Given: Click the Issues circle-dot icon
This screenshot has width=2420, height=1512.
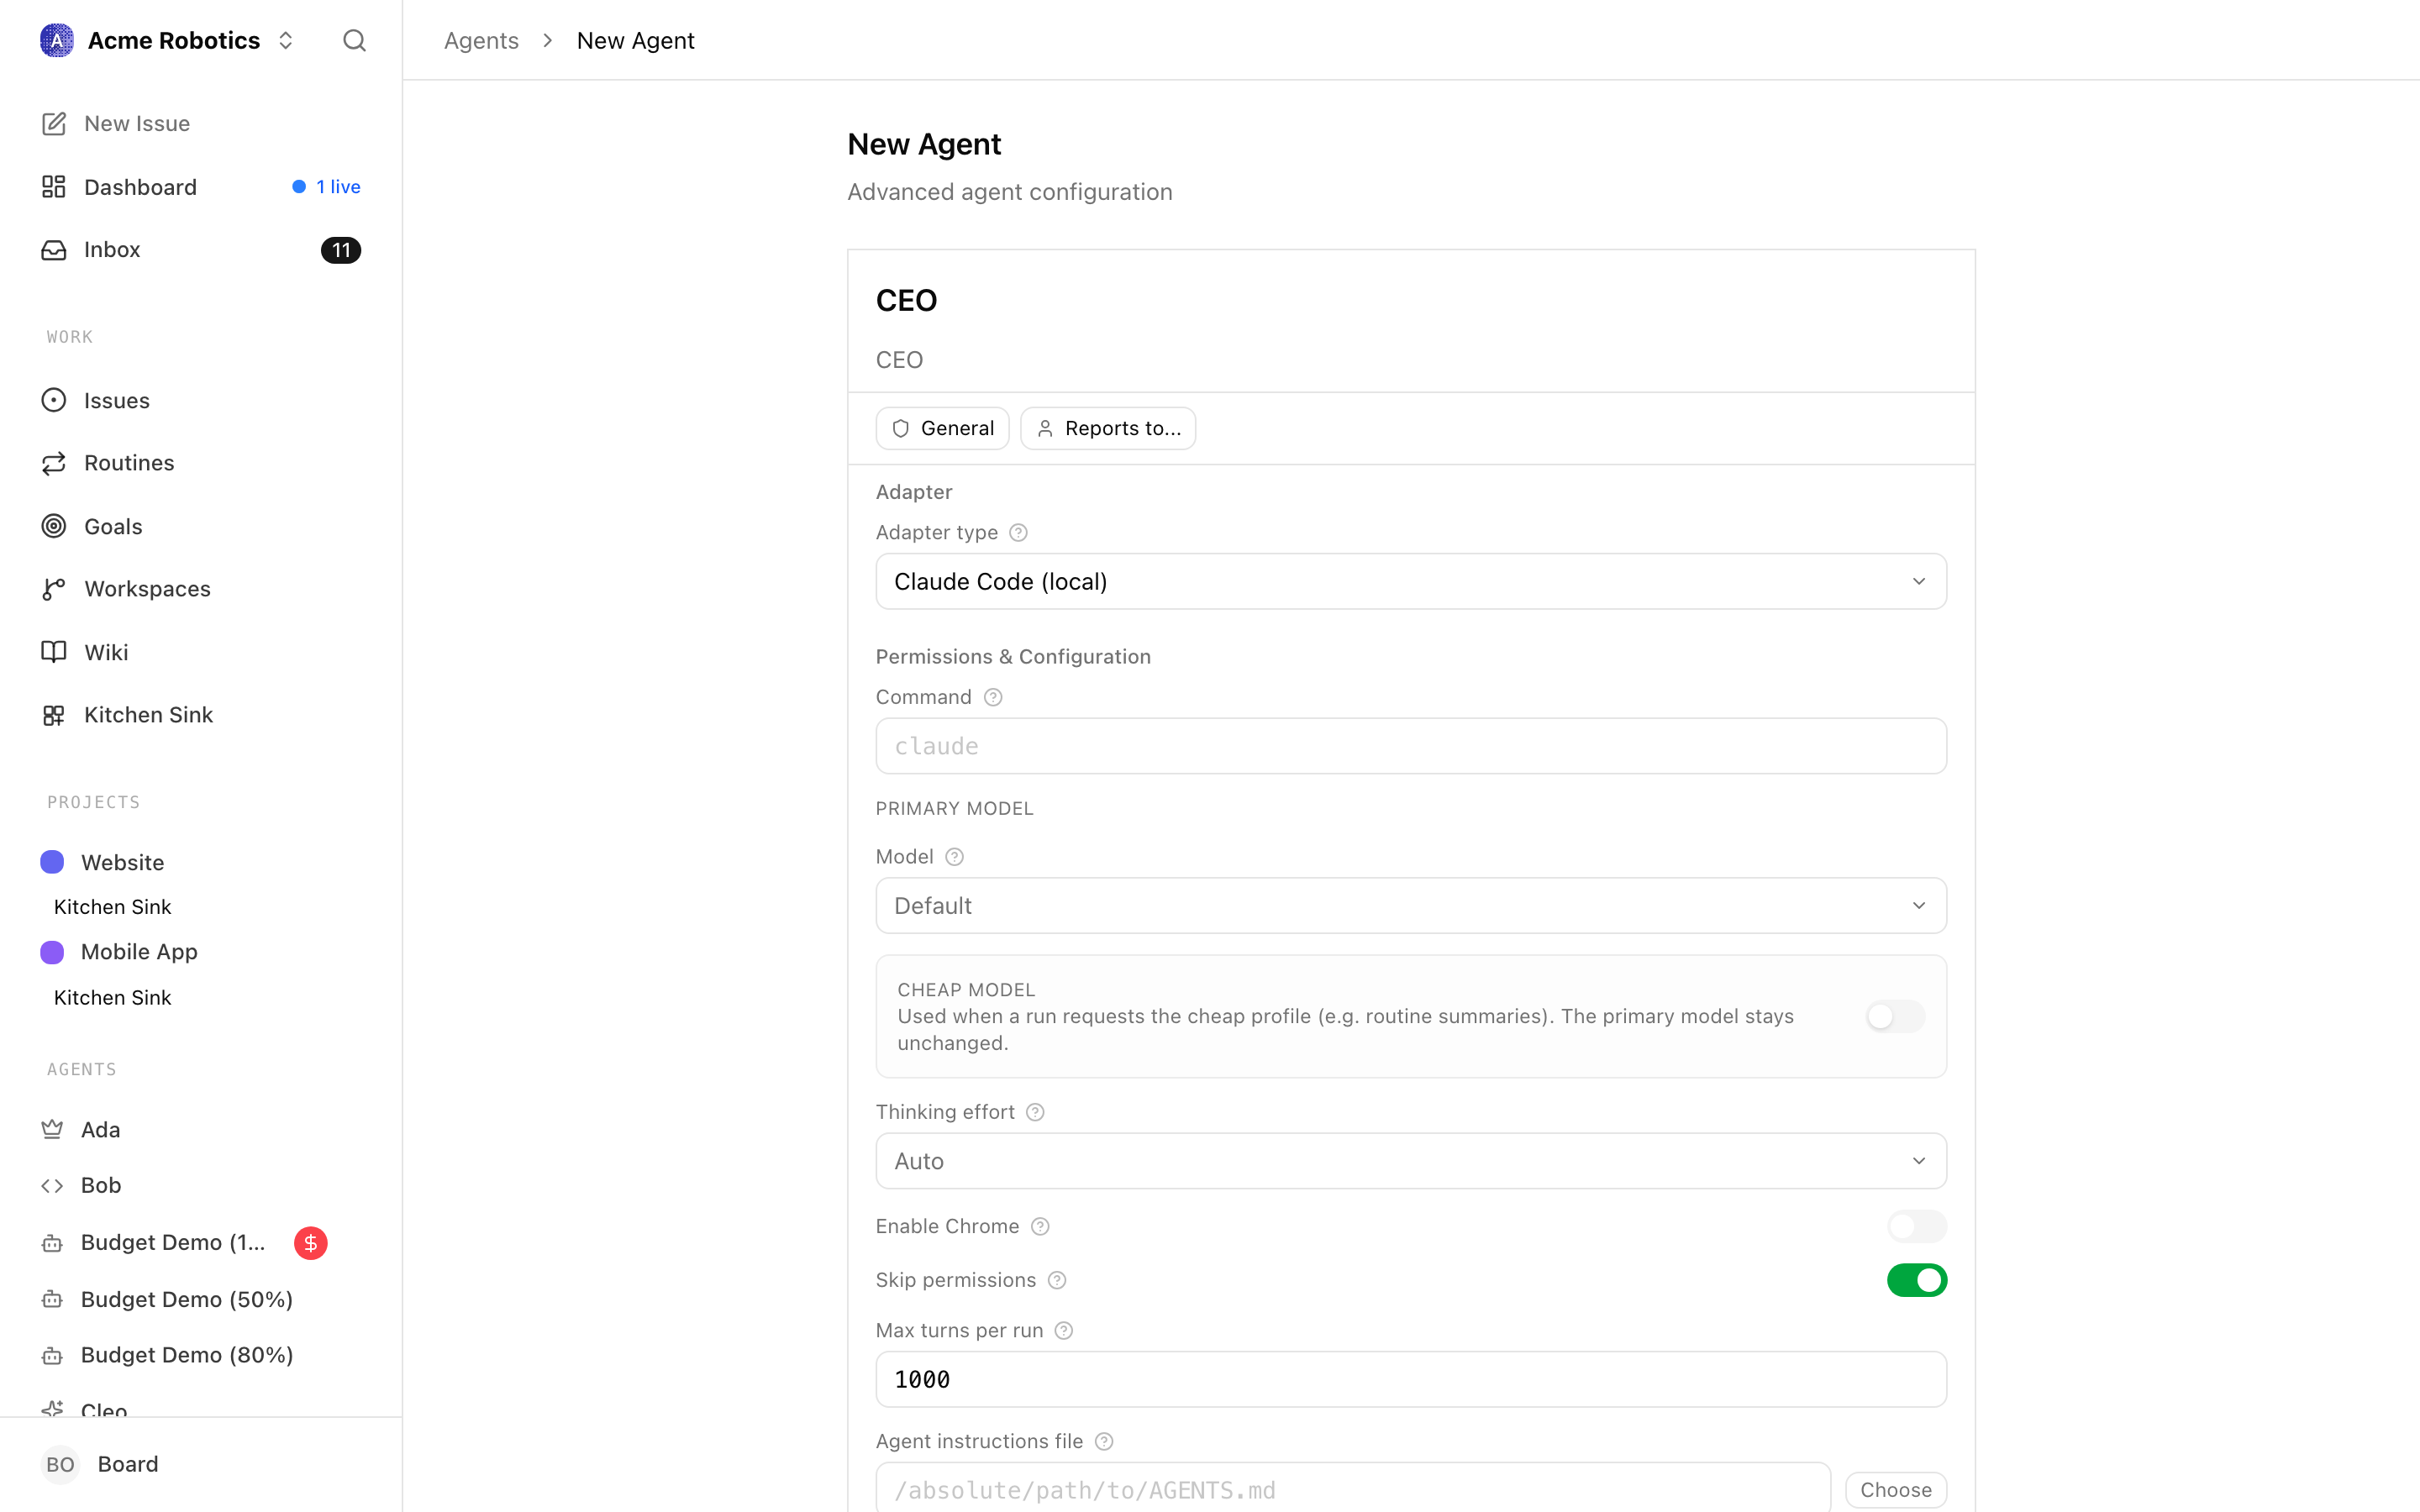Looking at the screenshot, I should point(54,400).
